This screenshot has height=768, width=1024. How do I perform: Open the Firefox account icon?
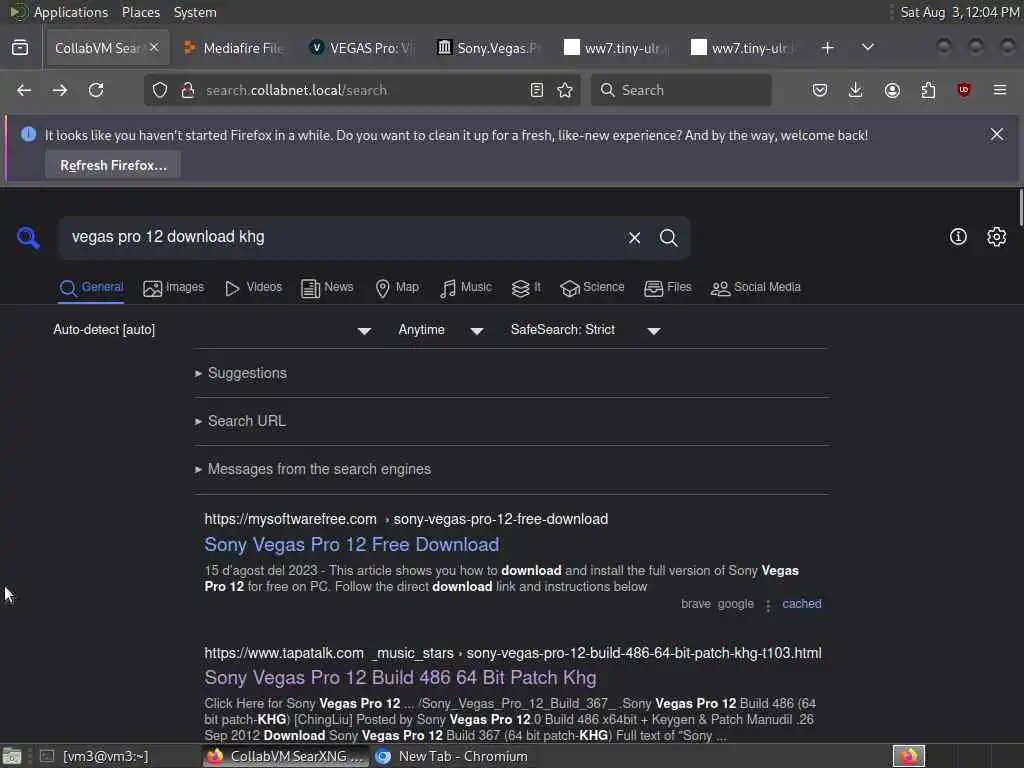pos(892,90)
